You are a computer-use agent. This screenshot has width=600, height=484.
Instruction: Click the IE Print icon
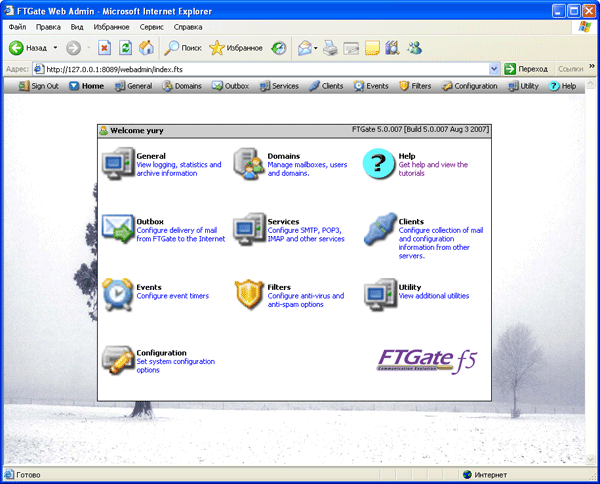pyautogui.click(x=330, y=48)
